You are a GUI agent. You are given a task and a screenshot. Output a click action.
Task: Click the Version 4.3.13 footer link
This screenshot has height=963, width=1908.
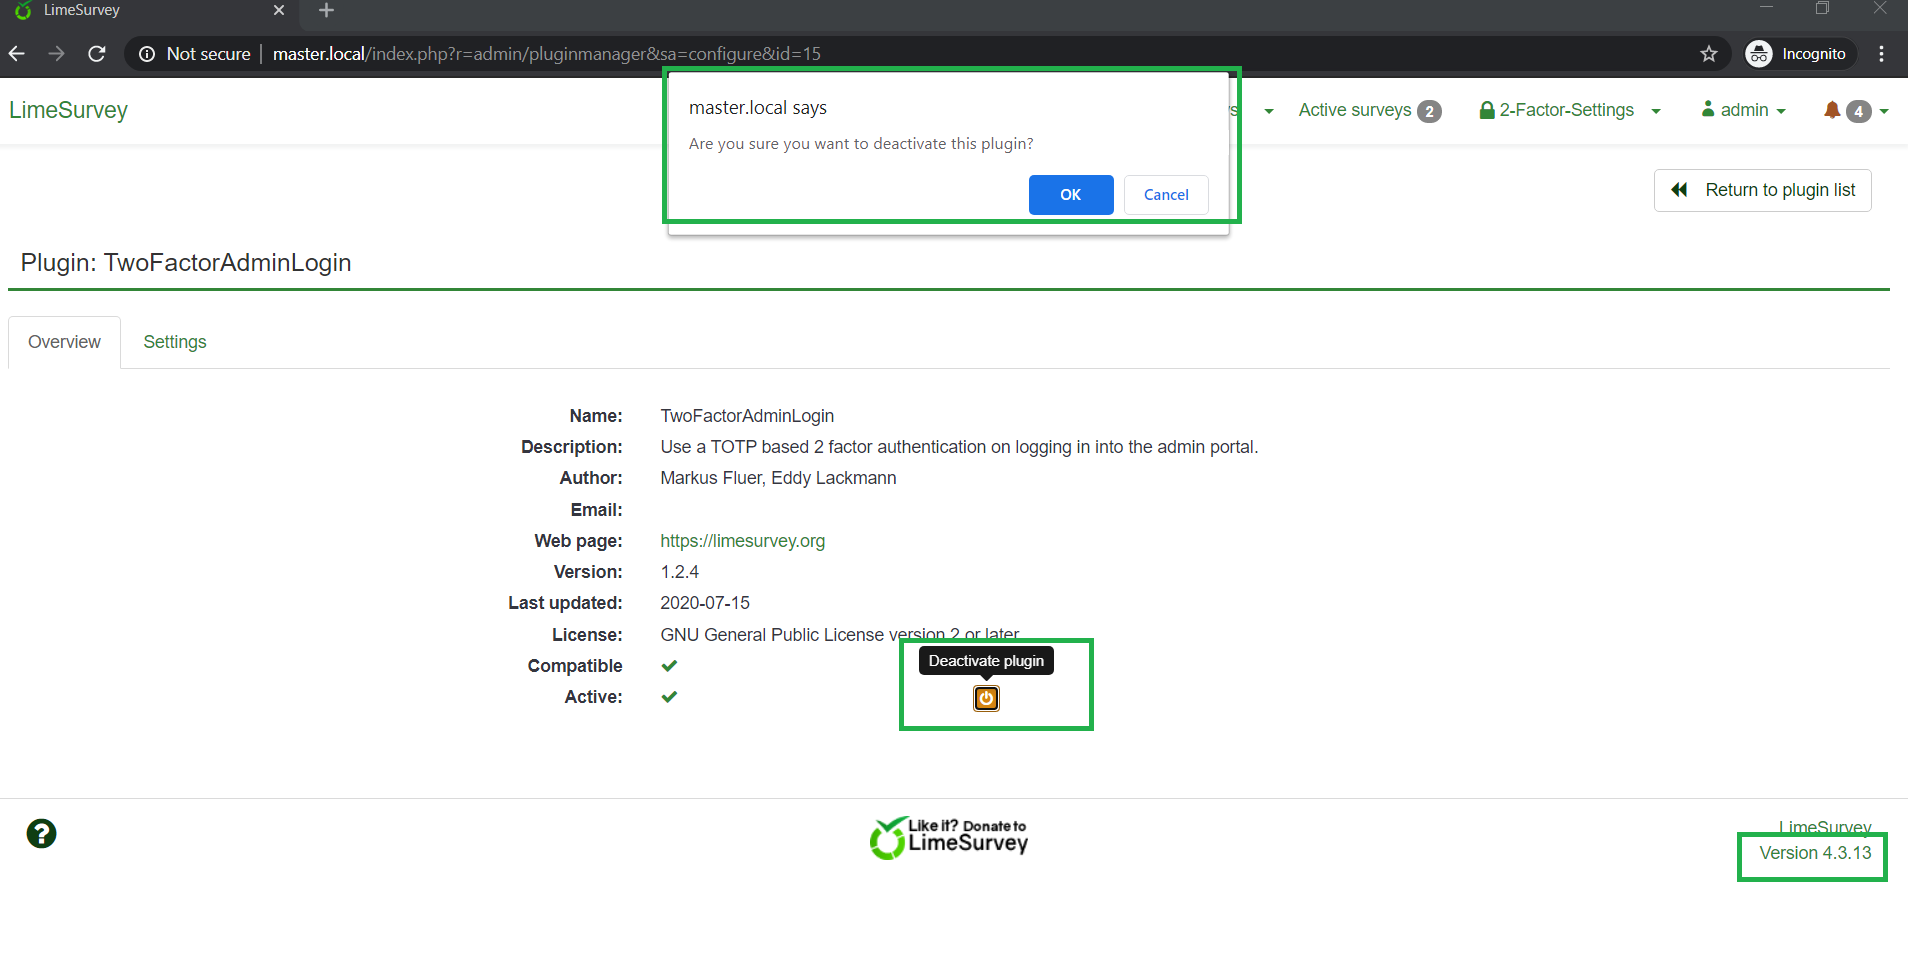click(1815, 853)
